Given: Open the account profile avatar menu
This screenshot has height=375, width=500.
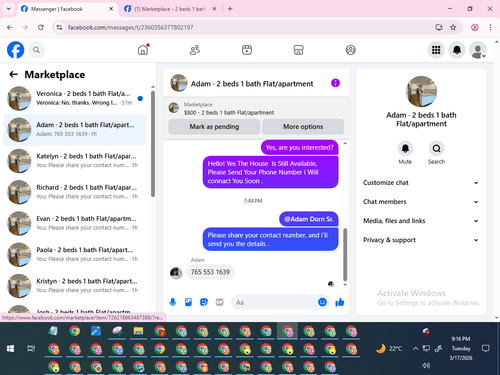Looking at the screenshot, I should tap(478, 50).
